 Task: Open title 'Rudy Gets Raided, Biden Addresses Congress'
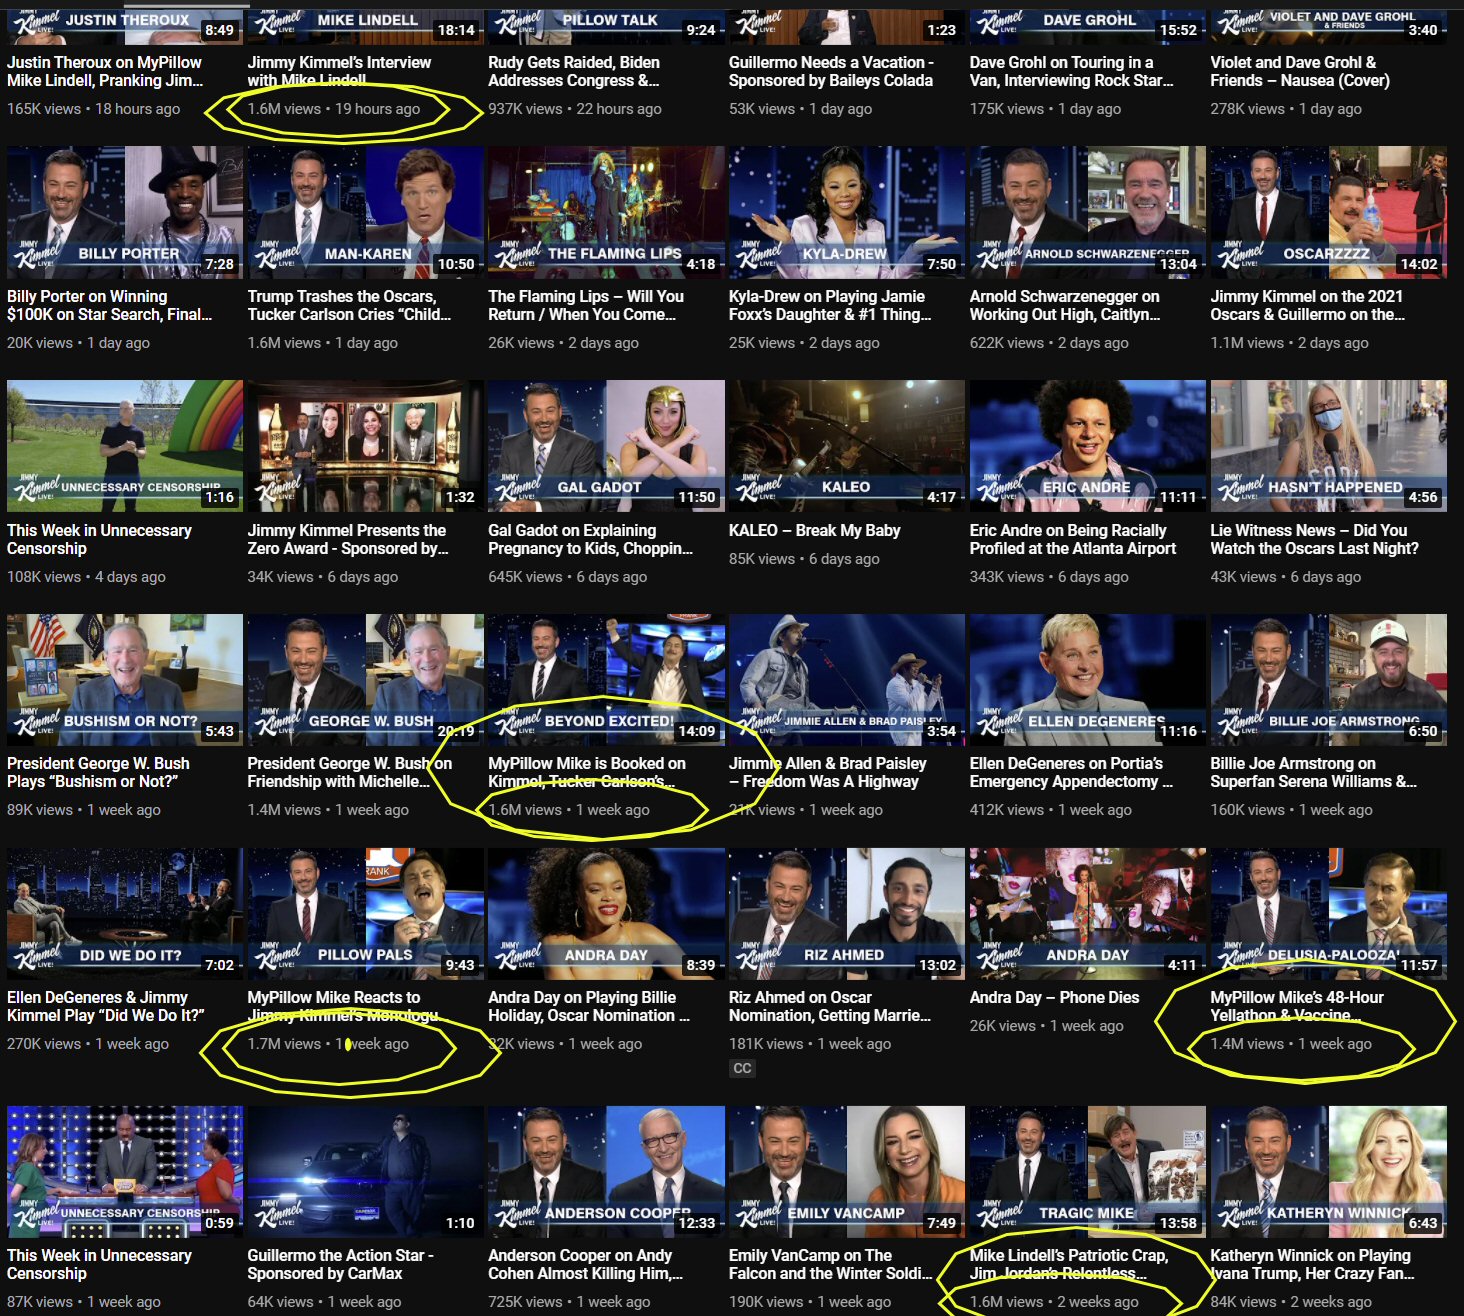pyautogui.click(x=574, y=71)
